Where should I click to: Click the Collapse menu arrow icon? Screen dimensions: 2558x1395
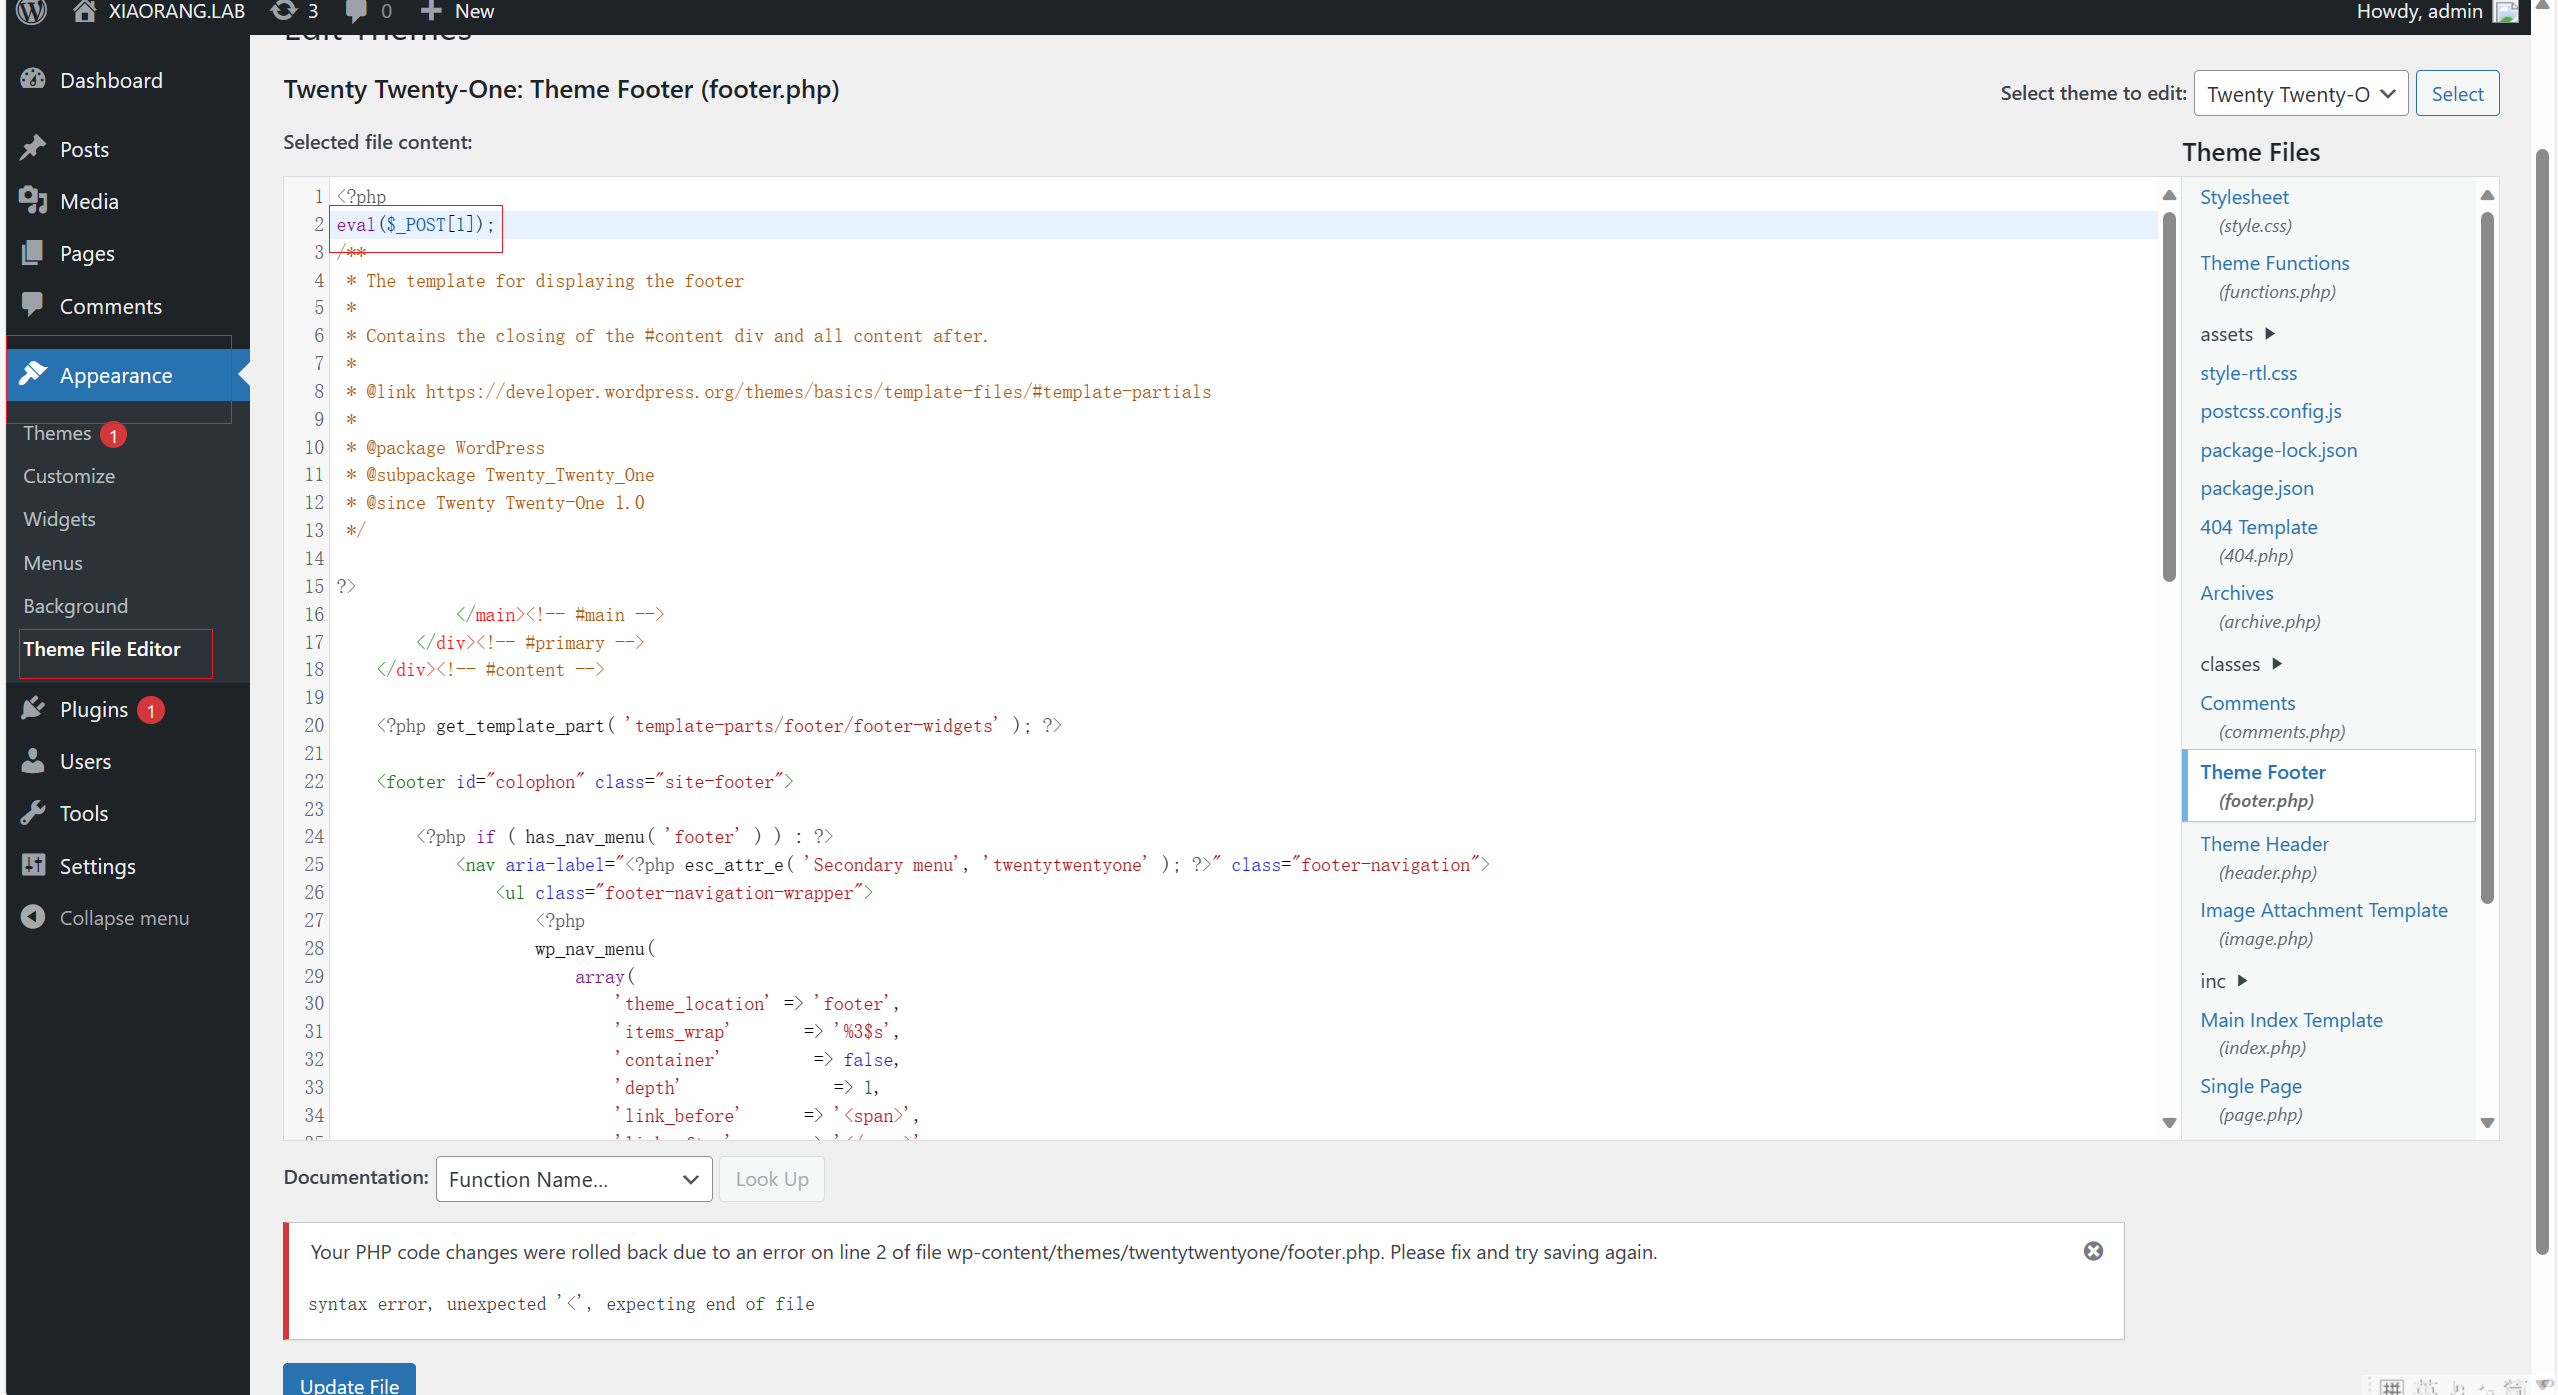[33, 917]
